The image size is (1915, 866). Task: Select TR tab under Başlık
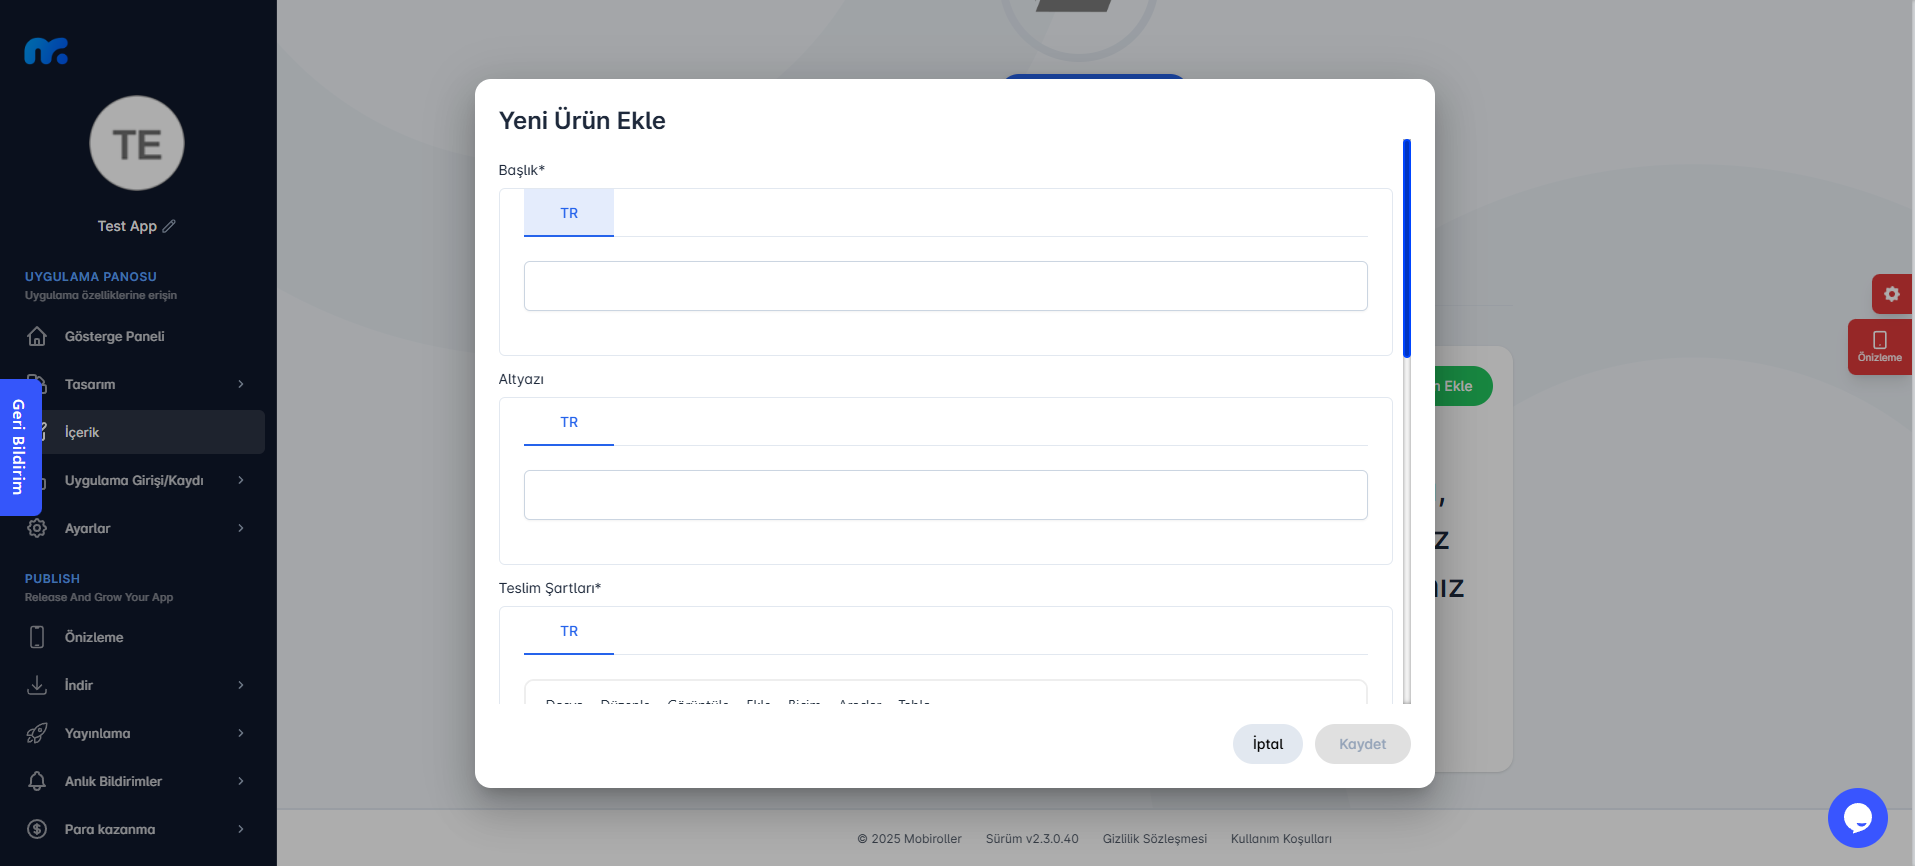click(569, 213)
